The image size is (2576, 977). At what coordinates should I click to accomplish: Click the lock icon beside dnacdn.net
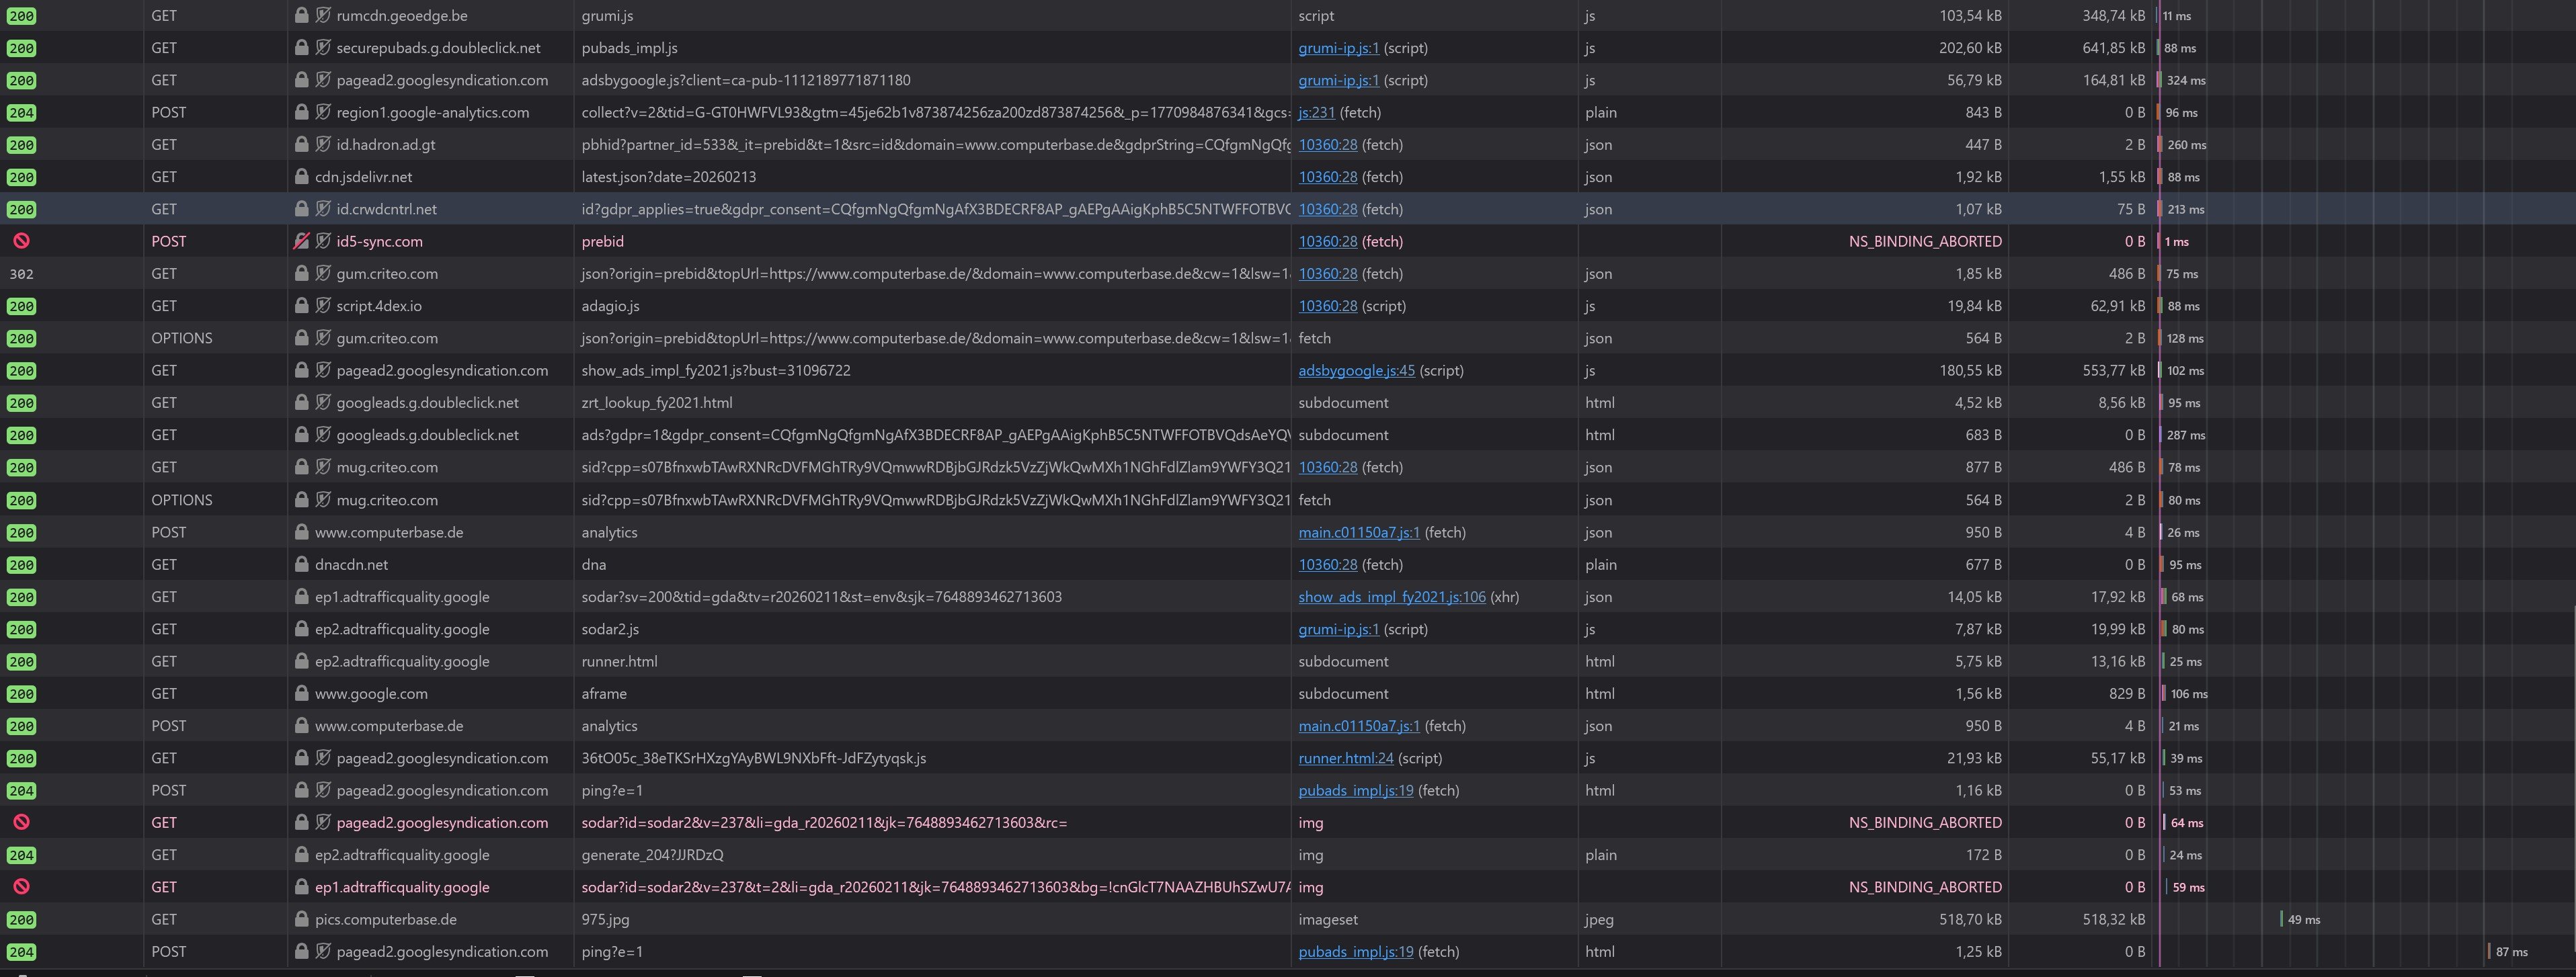301,564
